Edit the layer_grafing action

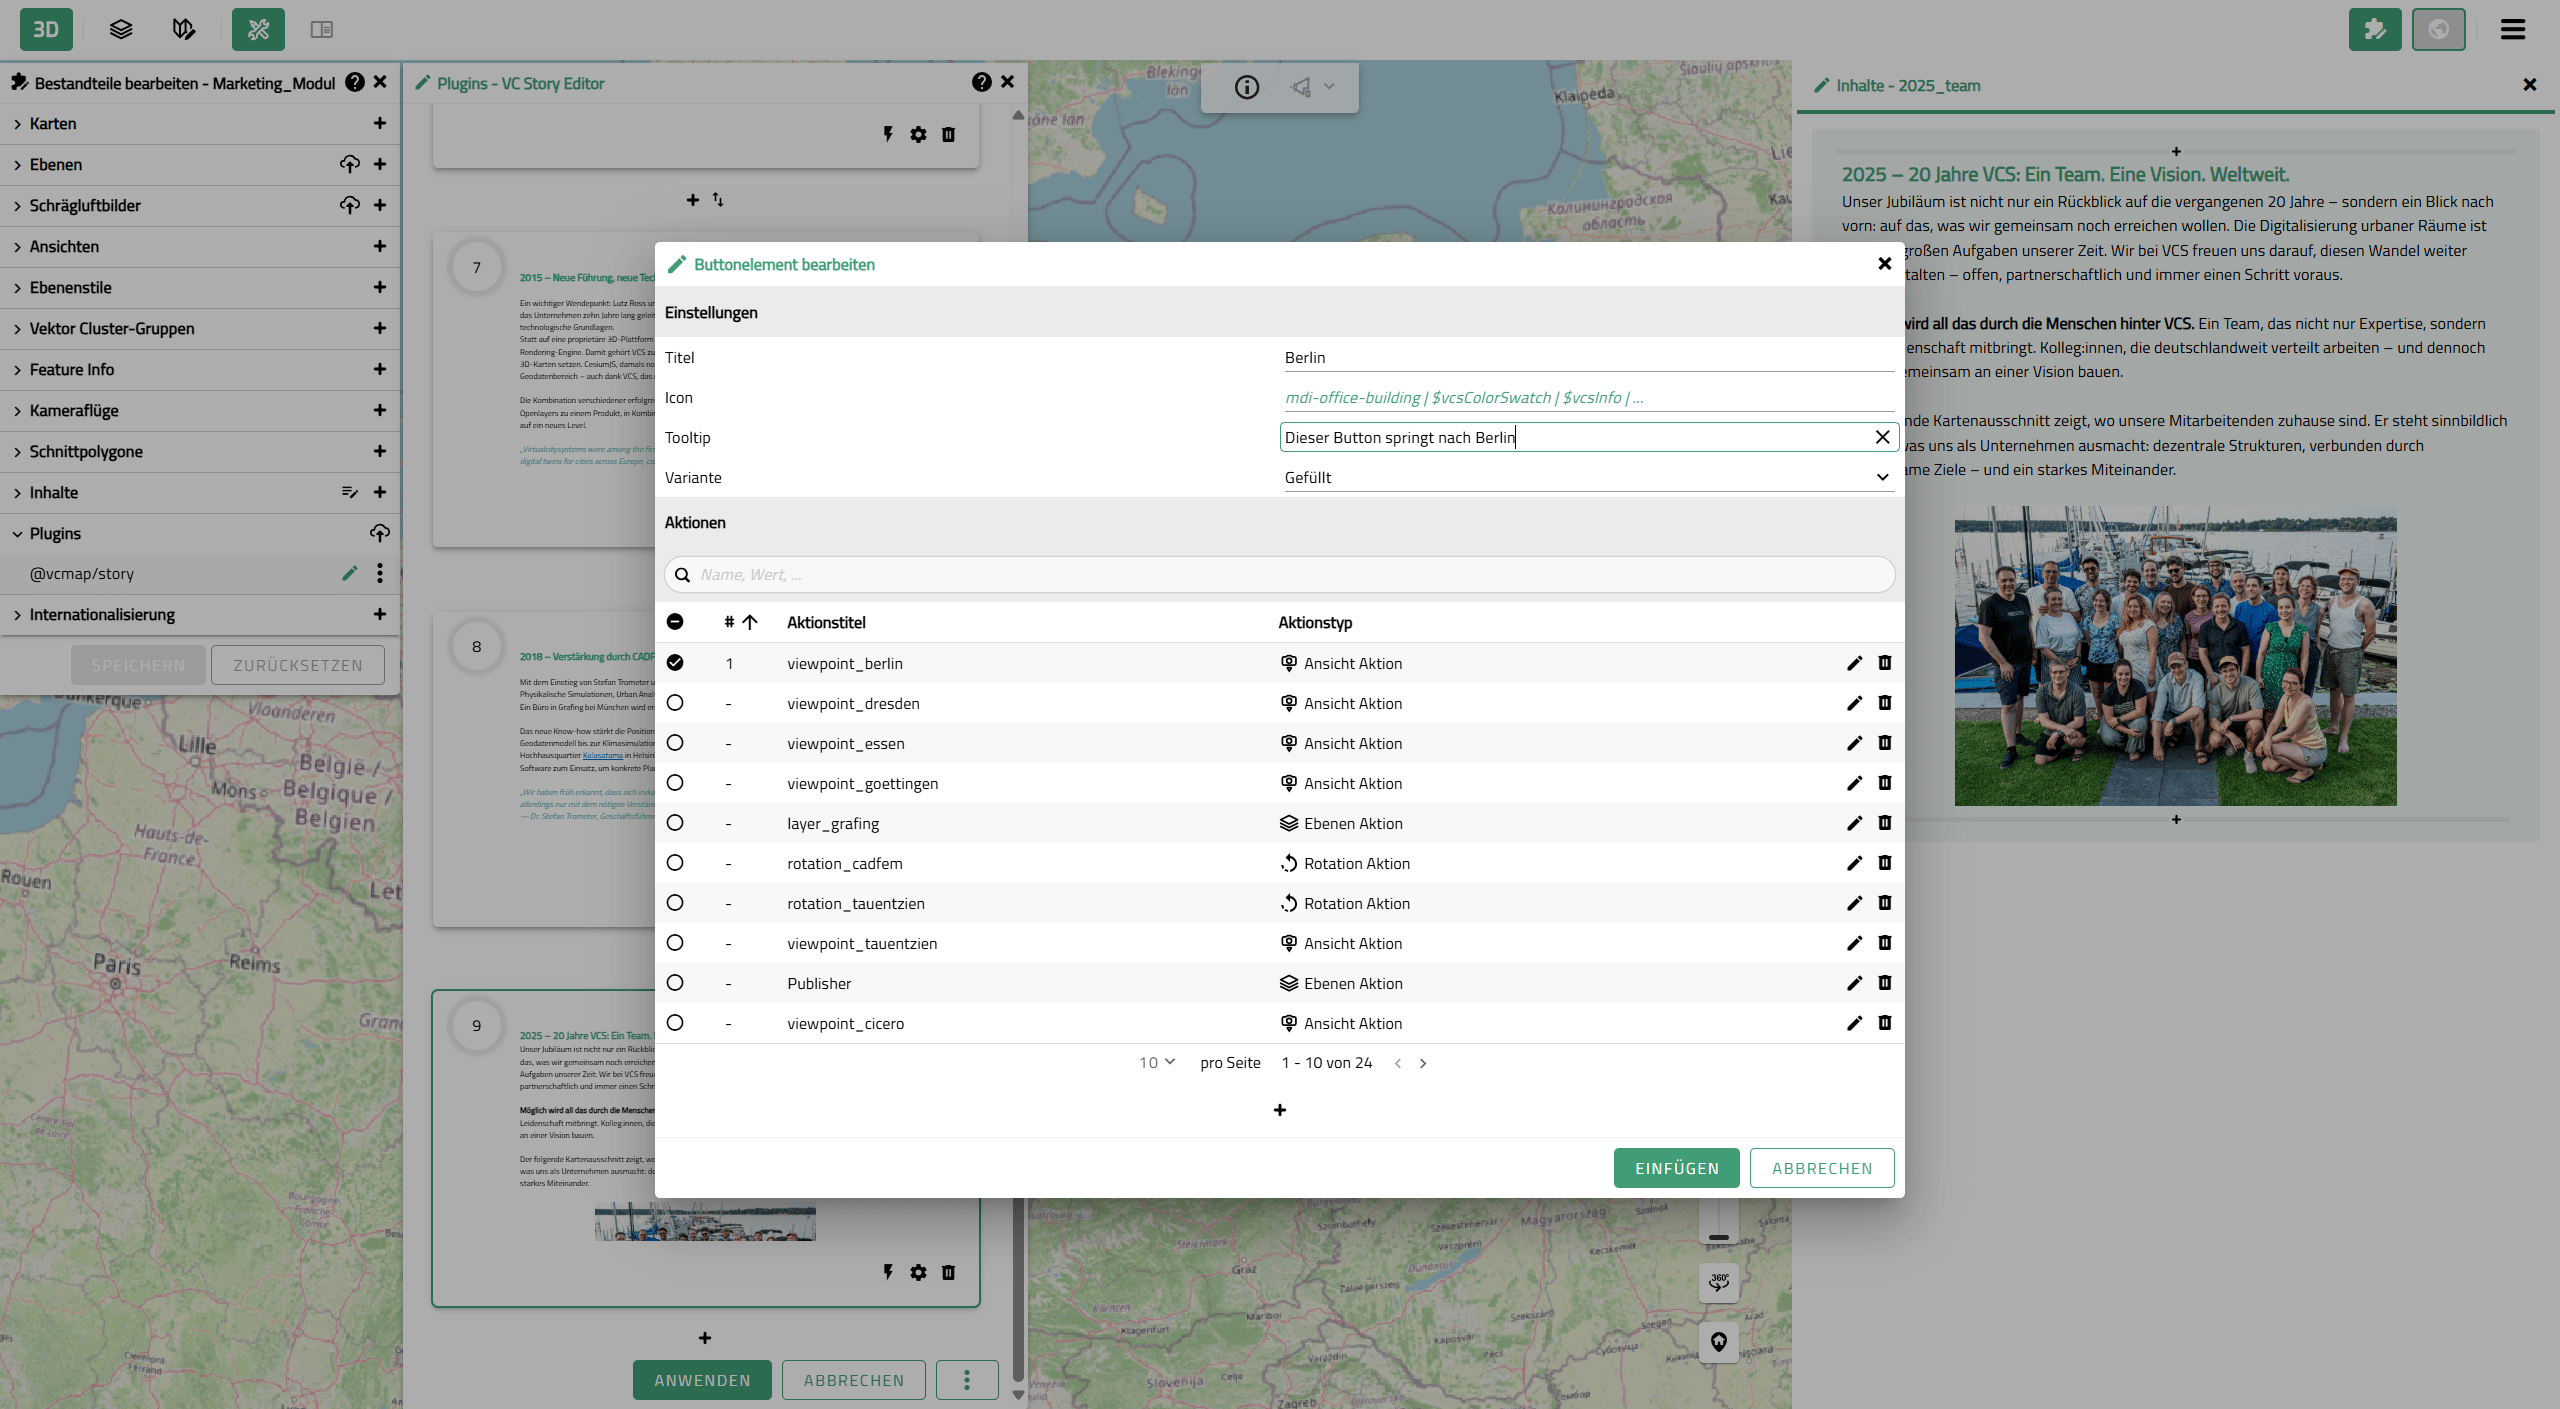[x=1854, y=823]
